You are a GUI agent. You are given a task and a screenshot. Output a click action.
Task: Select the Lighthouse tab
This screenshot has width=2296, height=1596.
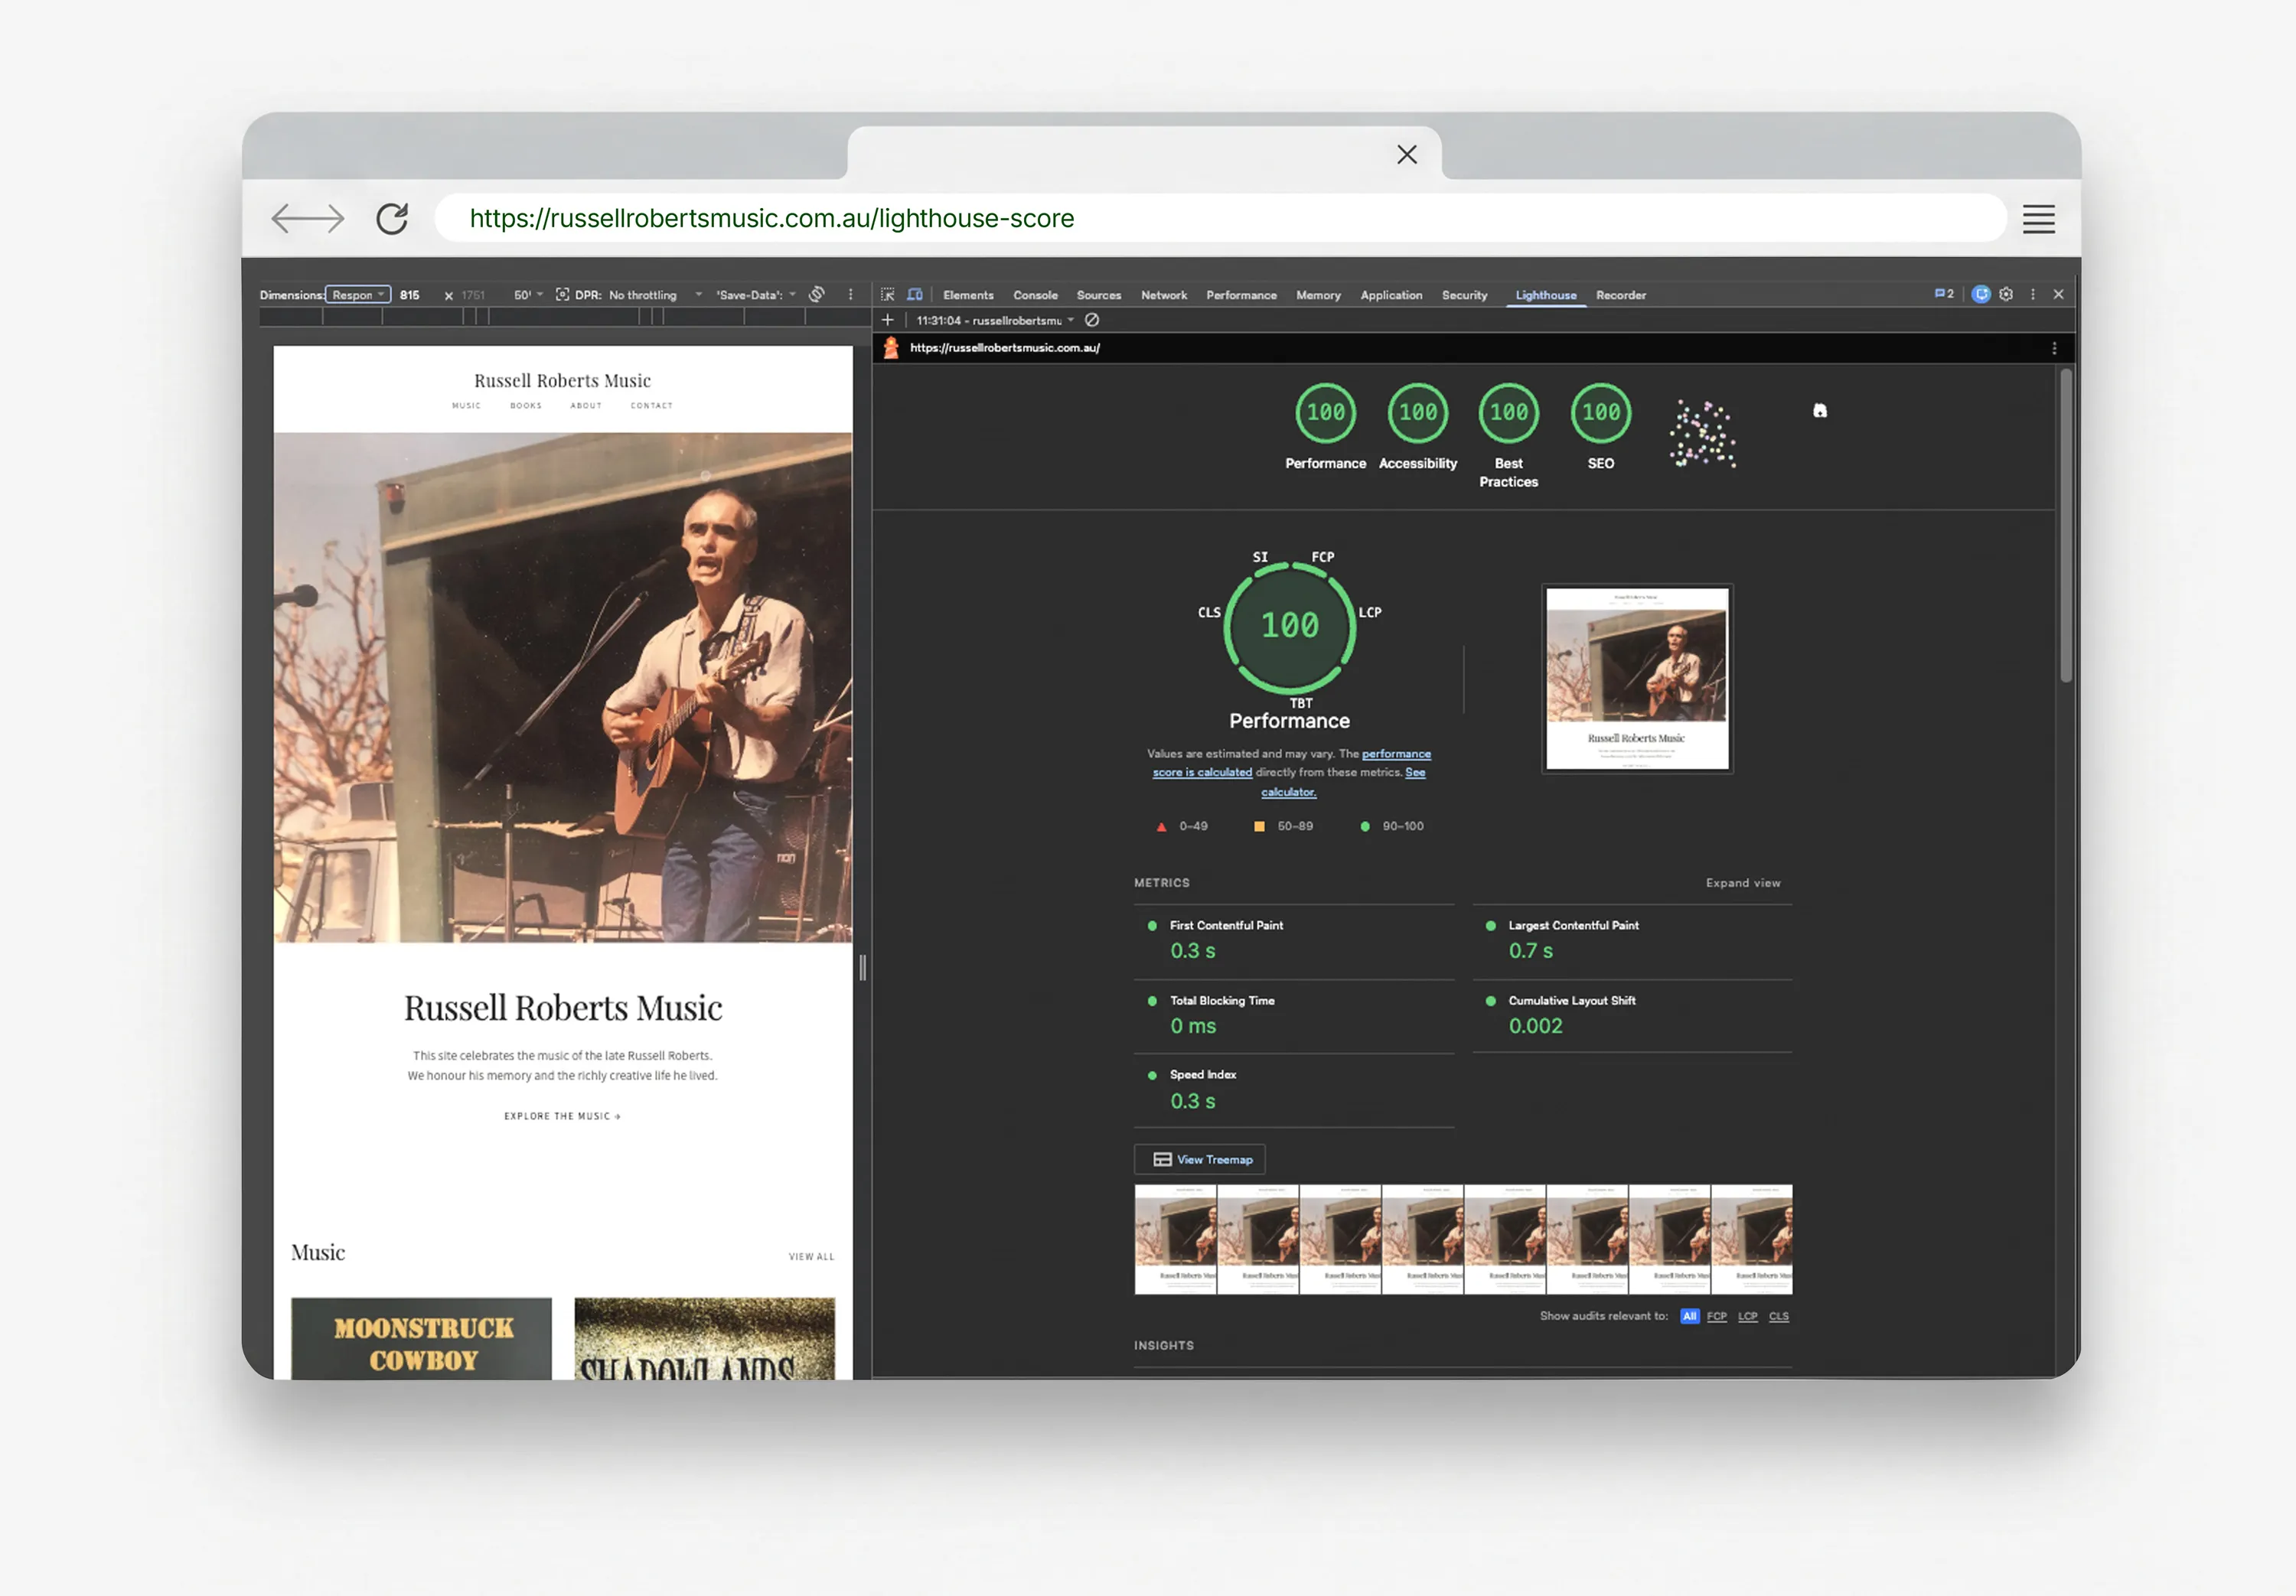click(1545, 295)
